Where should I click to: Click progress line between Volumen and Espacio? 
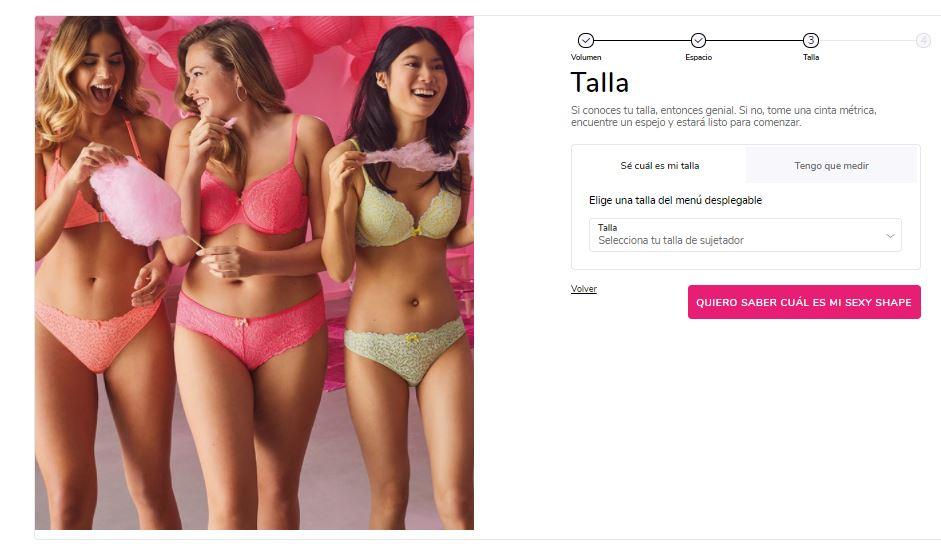(x=642, y=40)
